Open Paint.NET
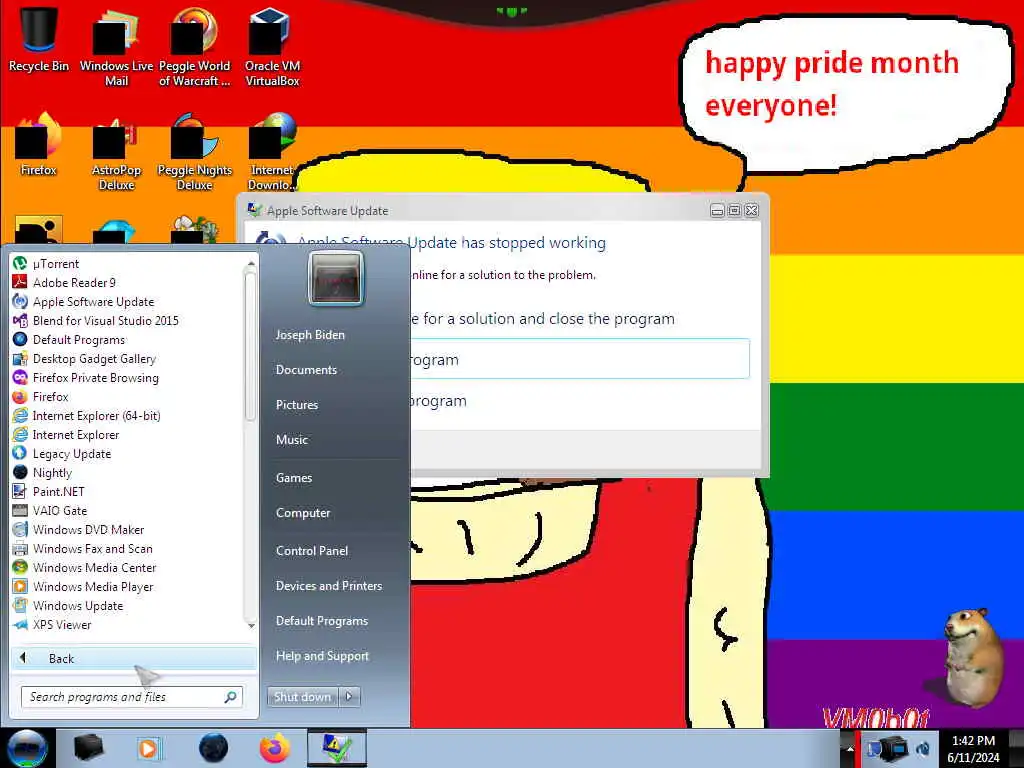This screenshot has width=1024, height=768. click(x=58, y=492)
